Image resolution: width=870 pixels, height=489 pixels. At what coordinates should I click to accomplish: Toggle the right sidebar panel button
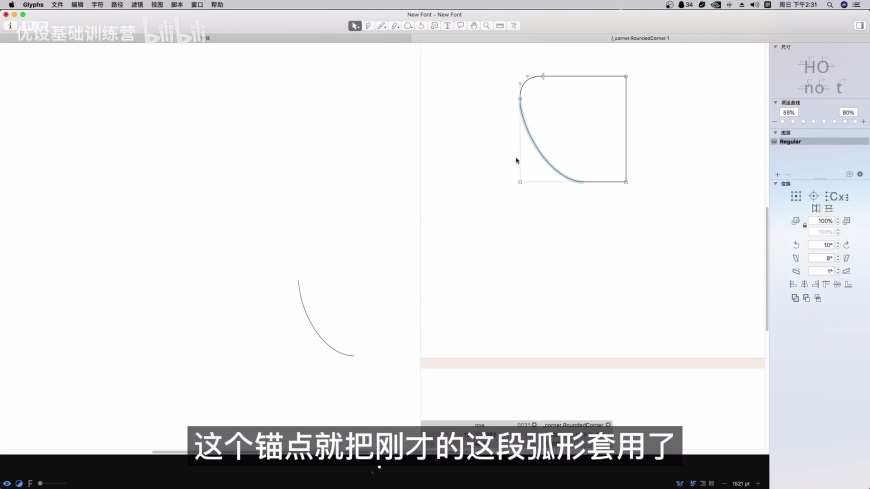tap(859, 26)
